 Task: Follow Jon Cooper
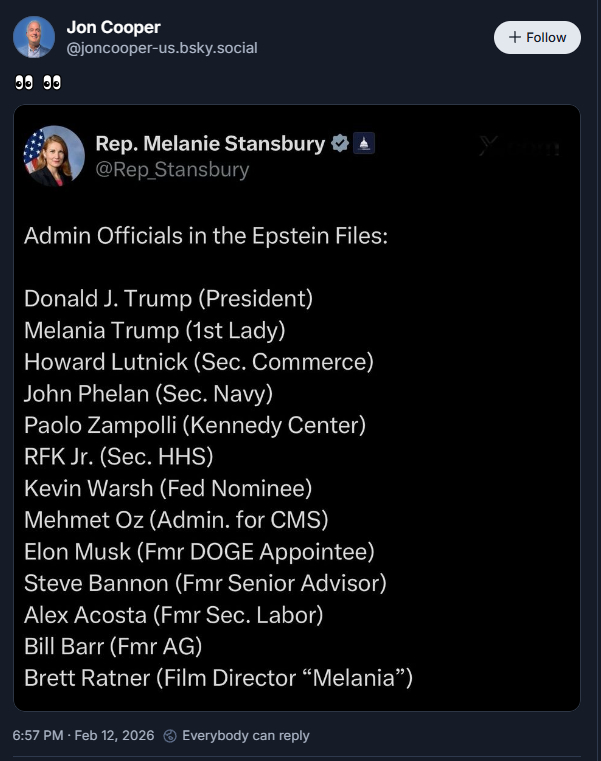click(x=537, y=37)
